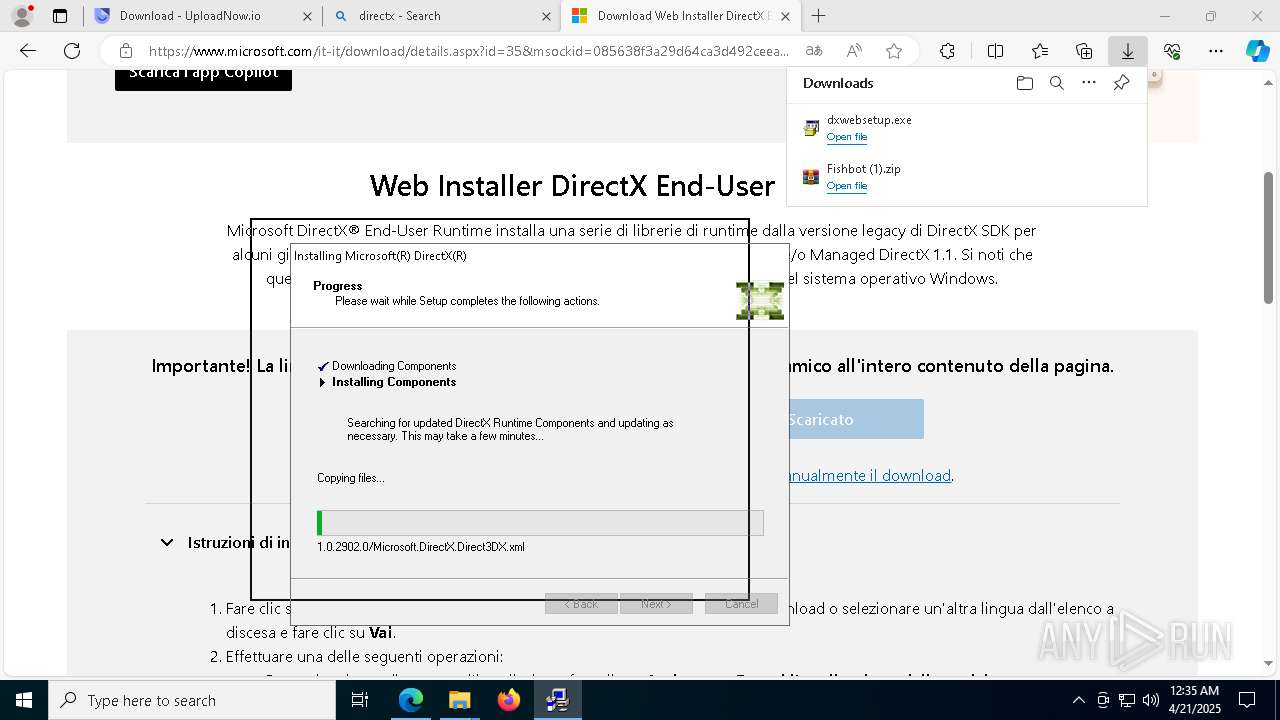This screenshot has height=720, width=1280.
Task: Click the Fishbot (1).zip archive icon
Action: coord(811,177)
